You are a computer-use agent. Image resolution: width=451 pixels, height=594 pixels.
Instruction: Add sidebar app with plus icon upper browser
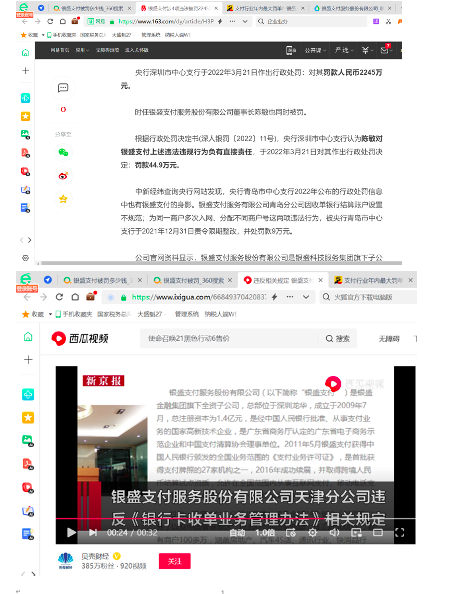coord(25,70)
